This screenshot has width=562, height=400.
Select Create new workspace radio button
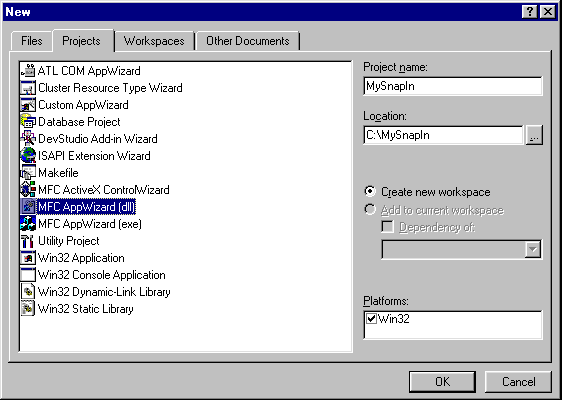pyautogui.click(x=370, y=192)
